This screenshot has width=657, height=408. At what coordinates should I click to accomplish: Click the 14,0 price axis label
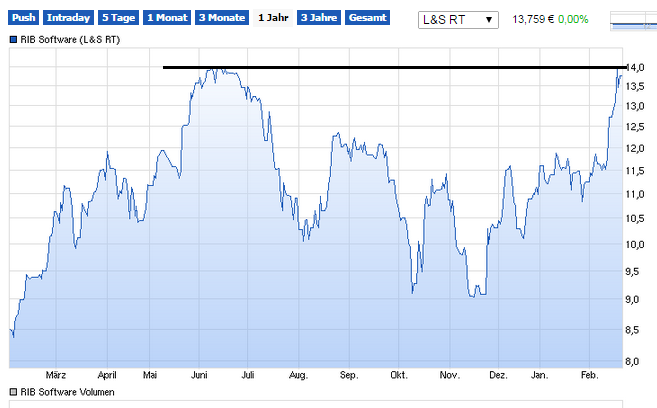634,67
